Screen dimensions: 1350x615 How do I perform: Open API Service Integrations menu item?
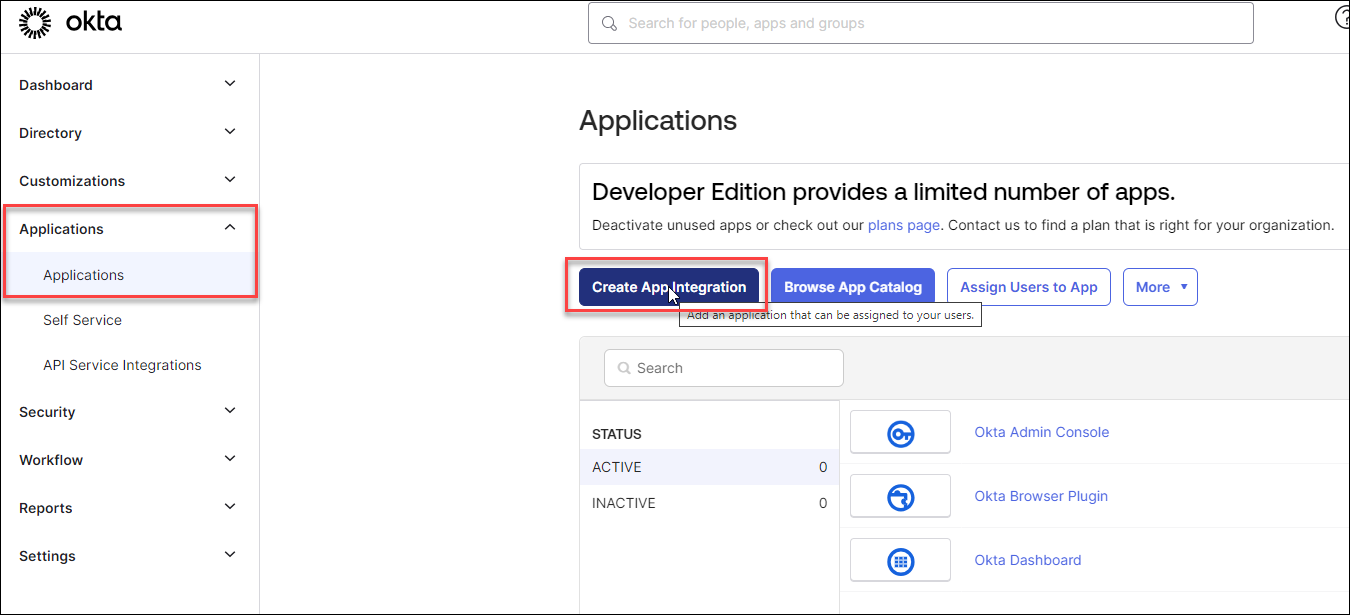tap(122, 365)
